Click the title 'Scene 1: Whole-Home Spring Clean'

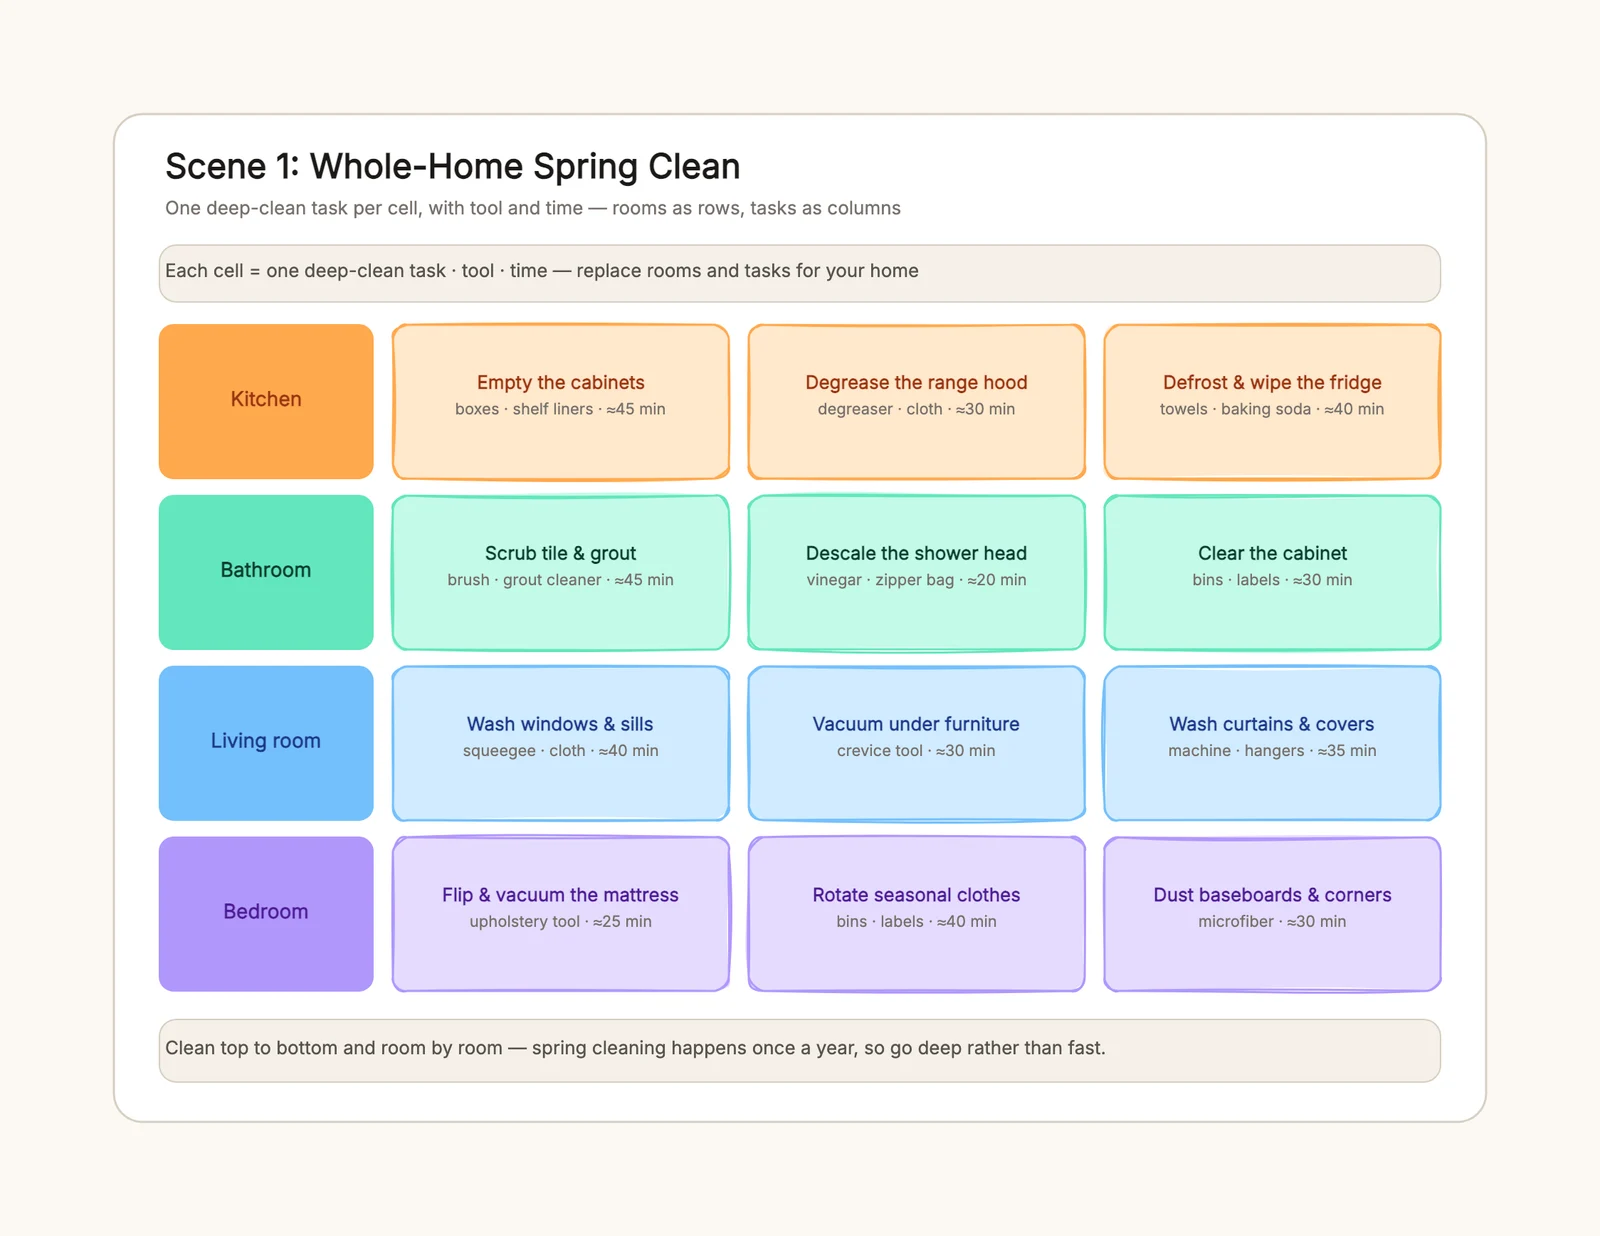coord(453,166)
